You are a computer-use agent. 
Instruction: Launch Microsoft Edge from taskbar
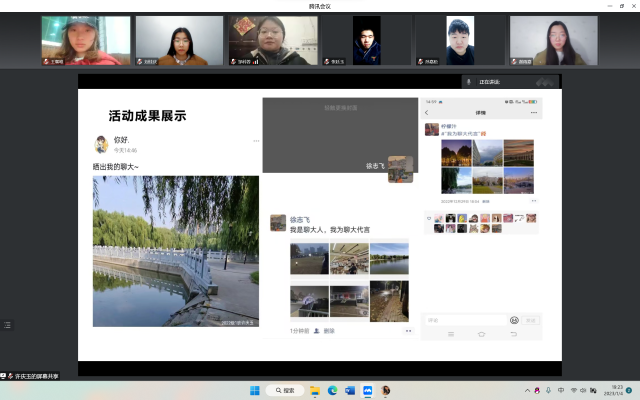click(332, 390)
